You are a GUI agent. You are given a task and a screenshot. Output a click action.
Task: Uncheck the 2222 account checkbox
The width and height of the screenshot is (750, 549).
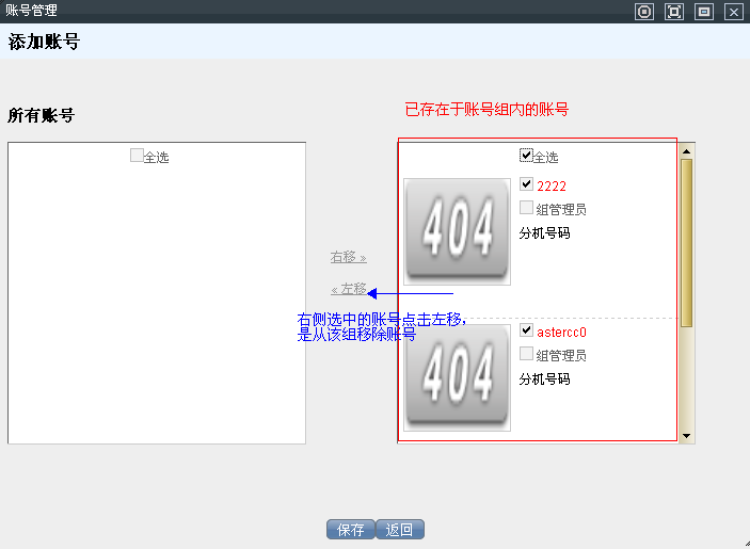(x=526, y=184)
